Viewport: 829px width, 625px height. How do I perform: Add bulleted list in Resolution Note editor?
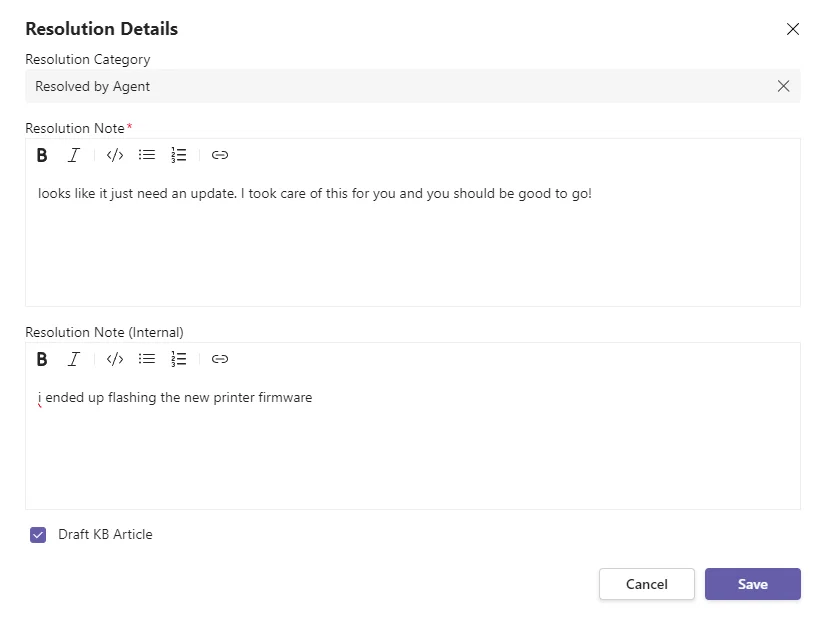pyautogui.click(x=146, y=155)
